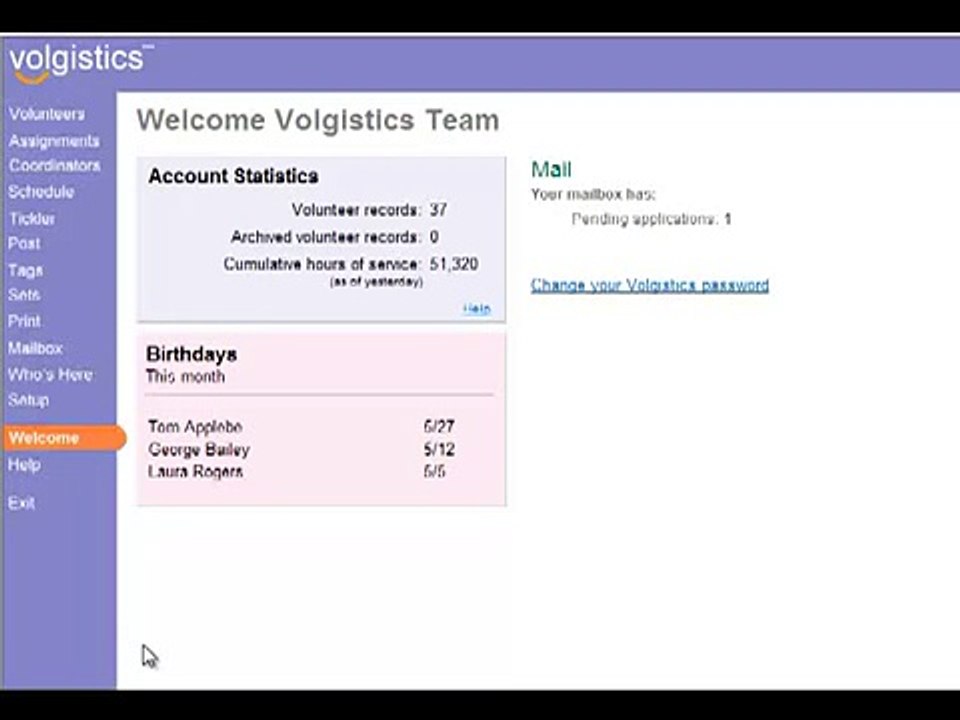This screenshot has width=960, height=720.
Task: Click the Welcome Volgistics Team title
Action: pyautogui.click(x=318, y=120)
